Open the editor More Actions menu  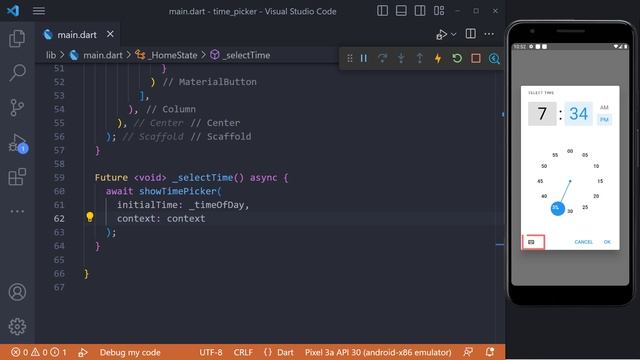489,34
